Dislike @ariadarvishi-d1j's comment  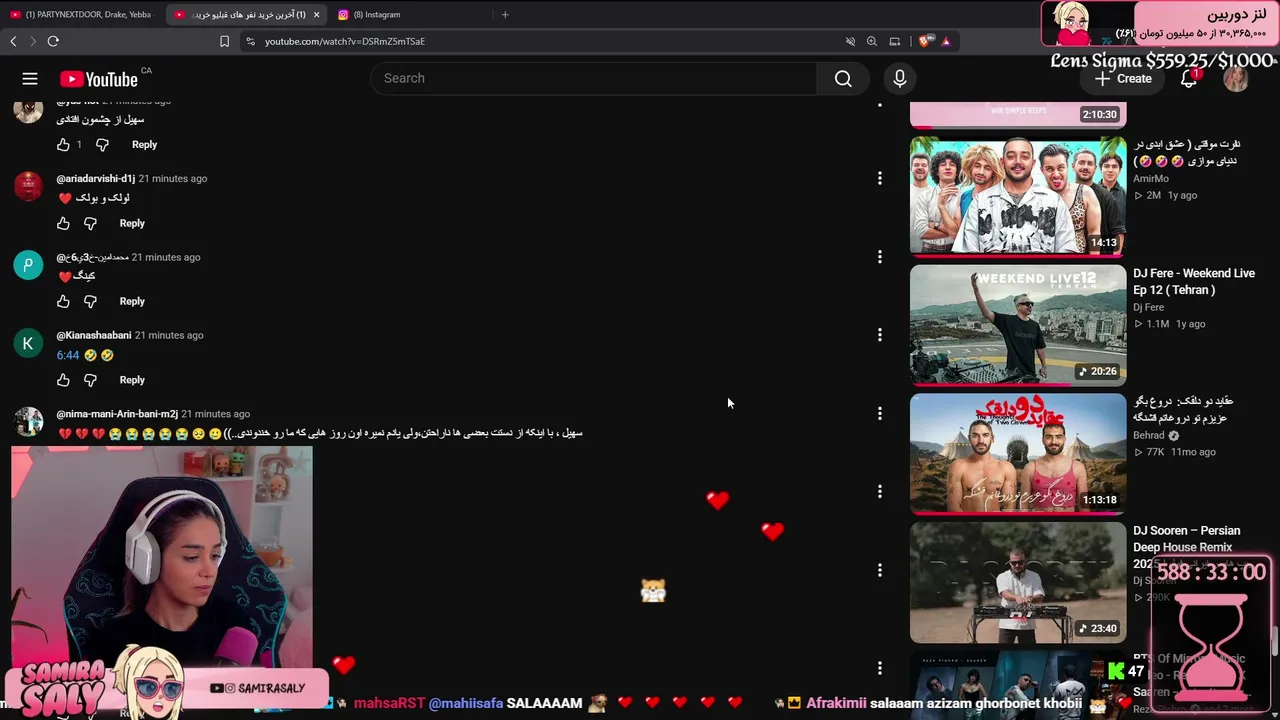90,223
